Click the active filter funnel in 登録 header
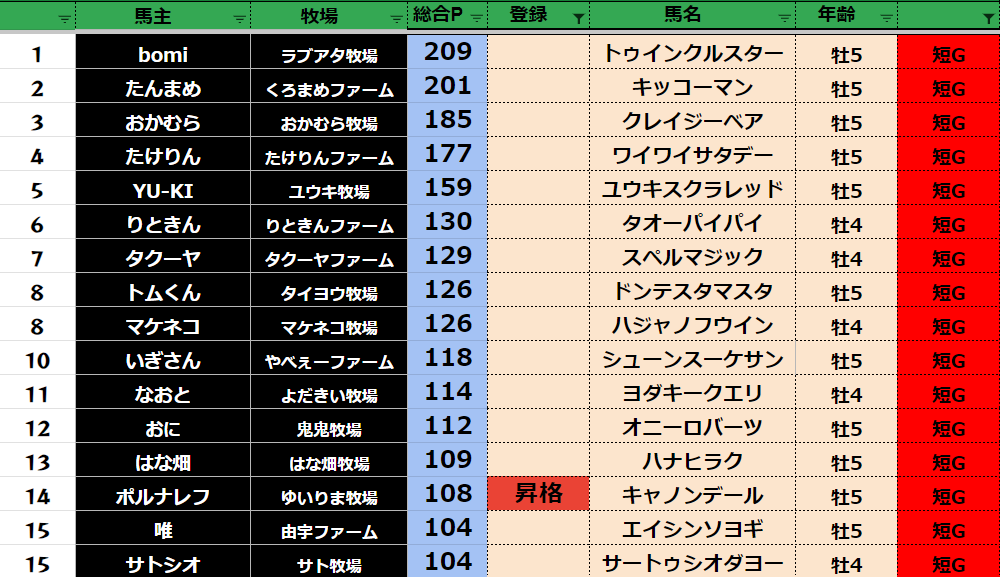The image size is (1000, 577). pyautogui.click(x=578, y=18)
